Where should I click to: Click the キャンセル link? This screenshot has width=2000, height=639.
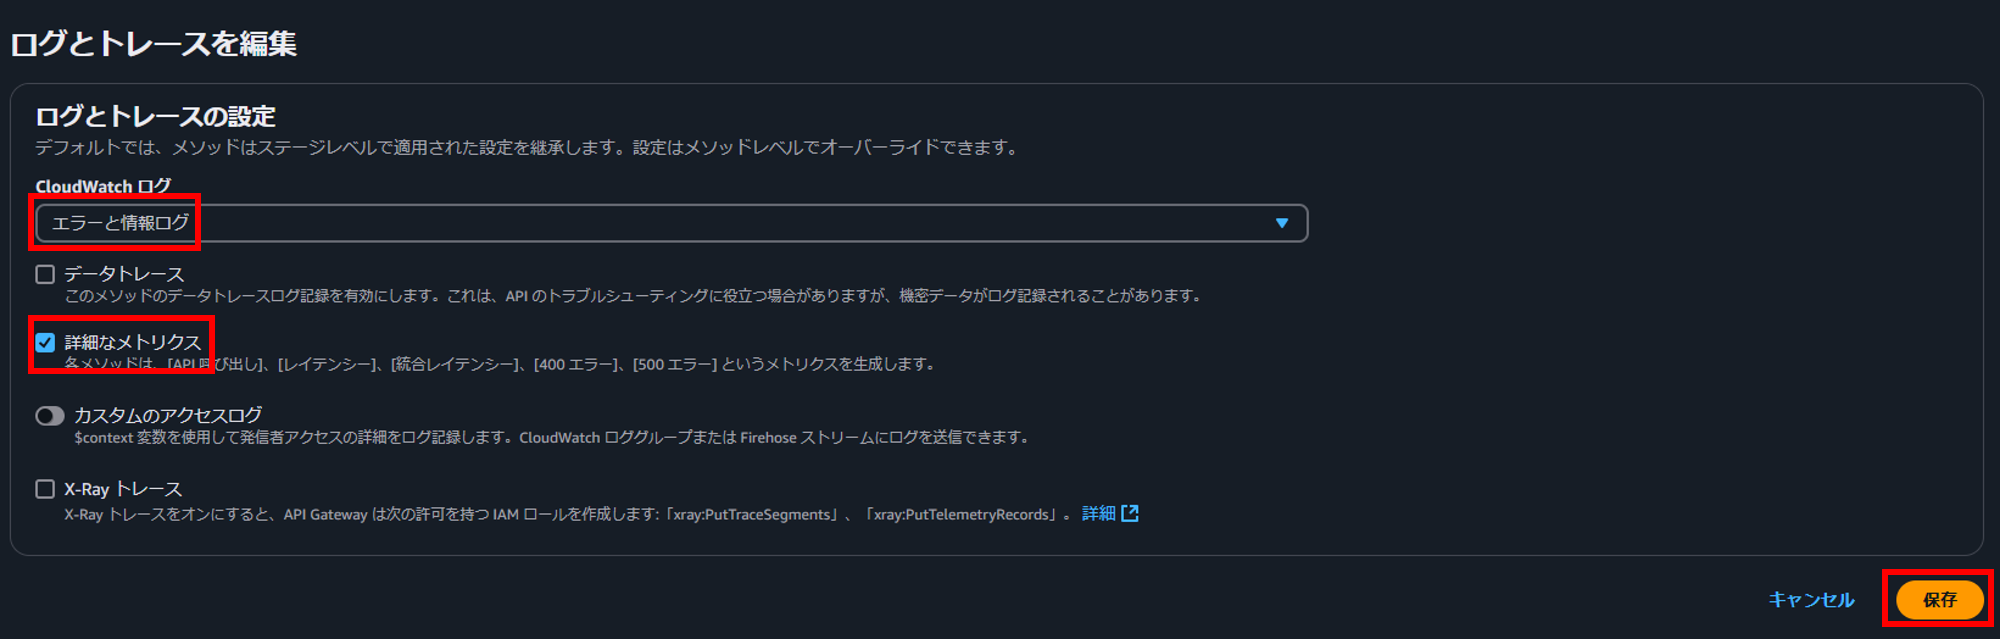[x=1811, y=599]
